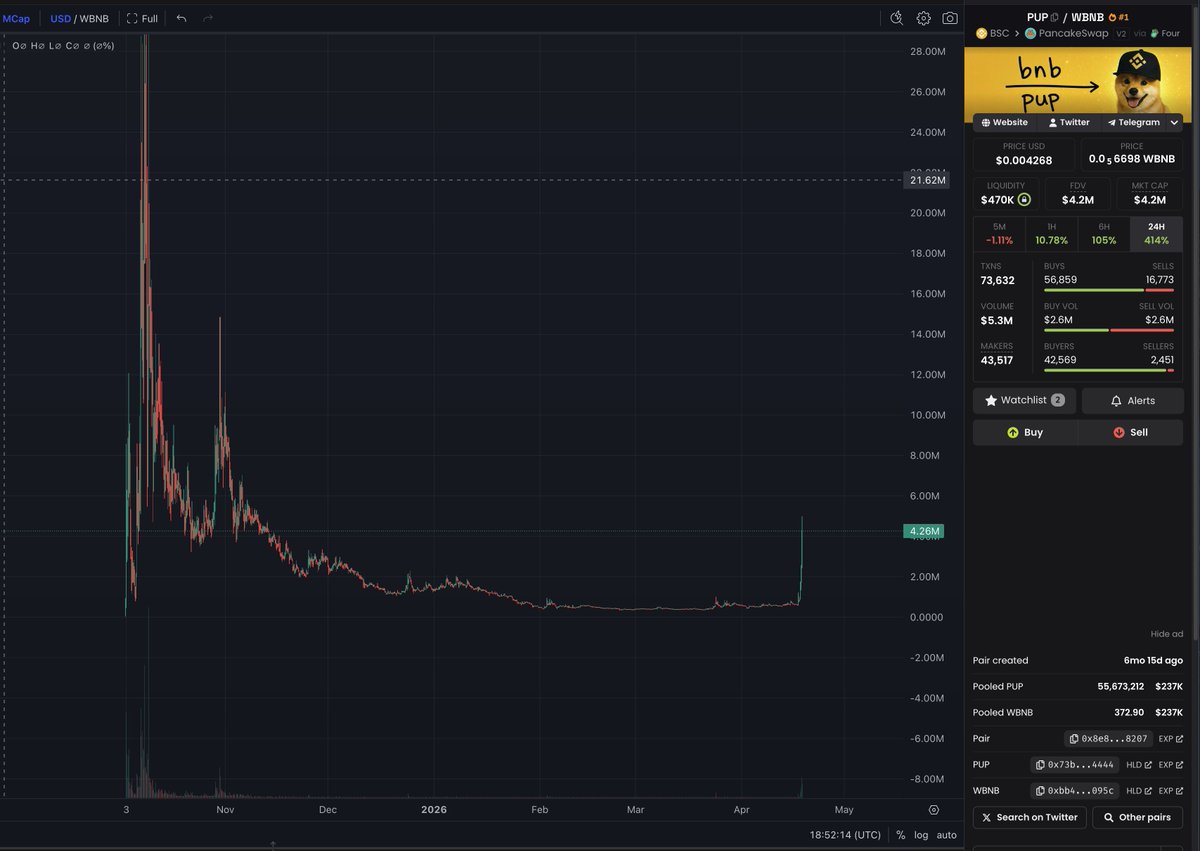Click the LIQUIDITY $470K box

coord(1006,194)
